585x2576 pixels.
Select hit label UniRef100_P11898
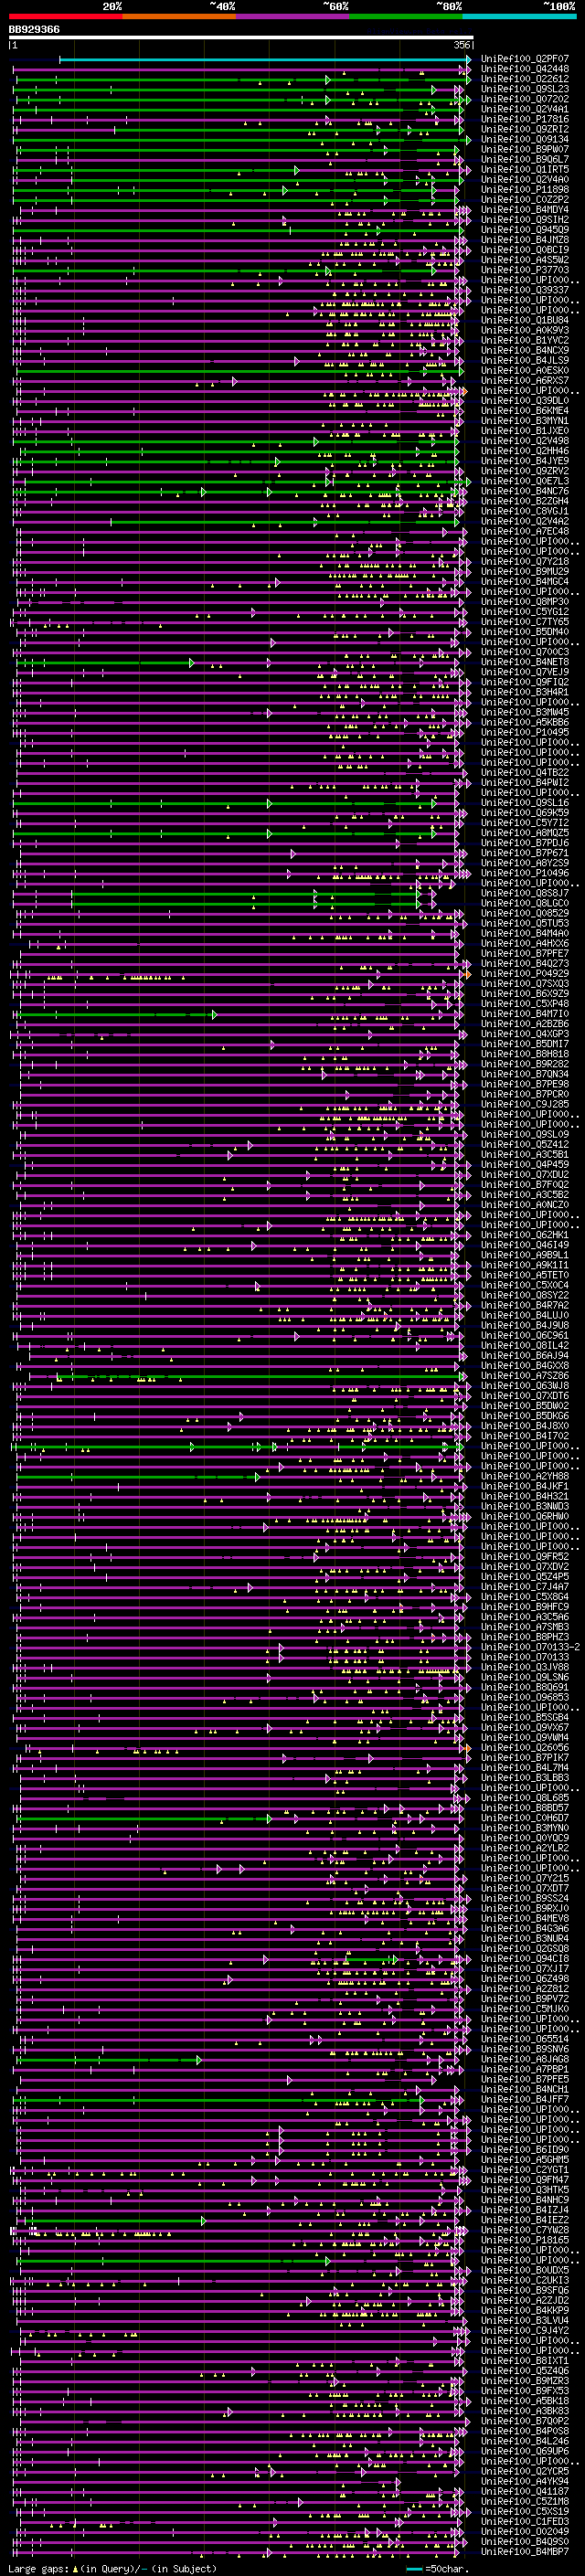click(525, 189)
